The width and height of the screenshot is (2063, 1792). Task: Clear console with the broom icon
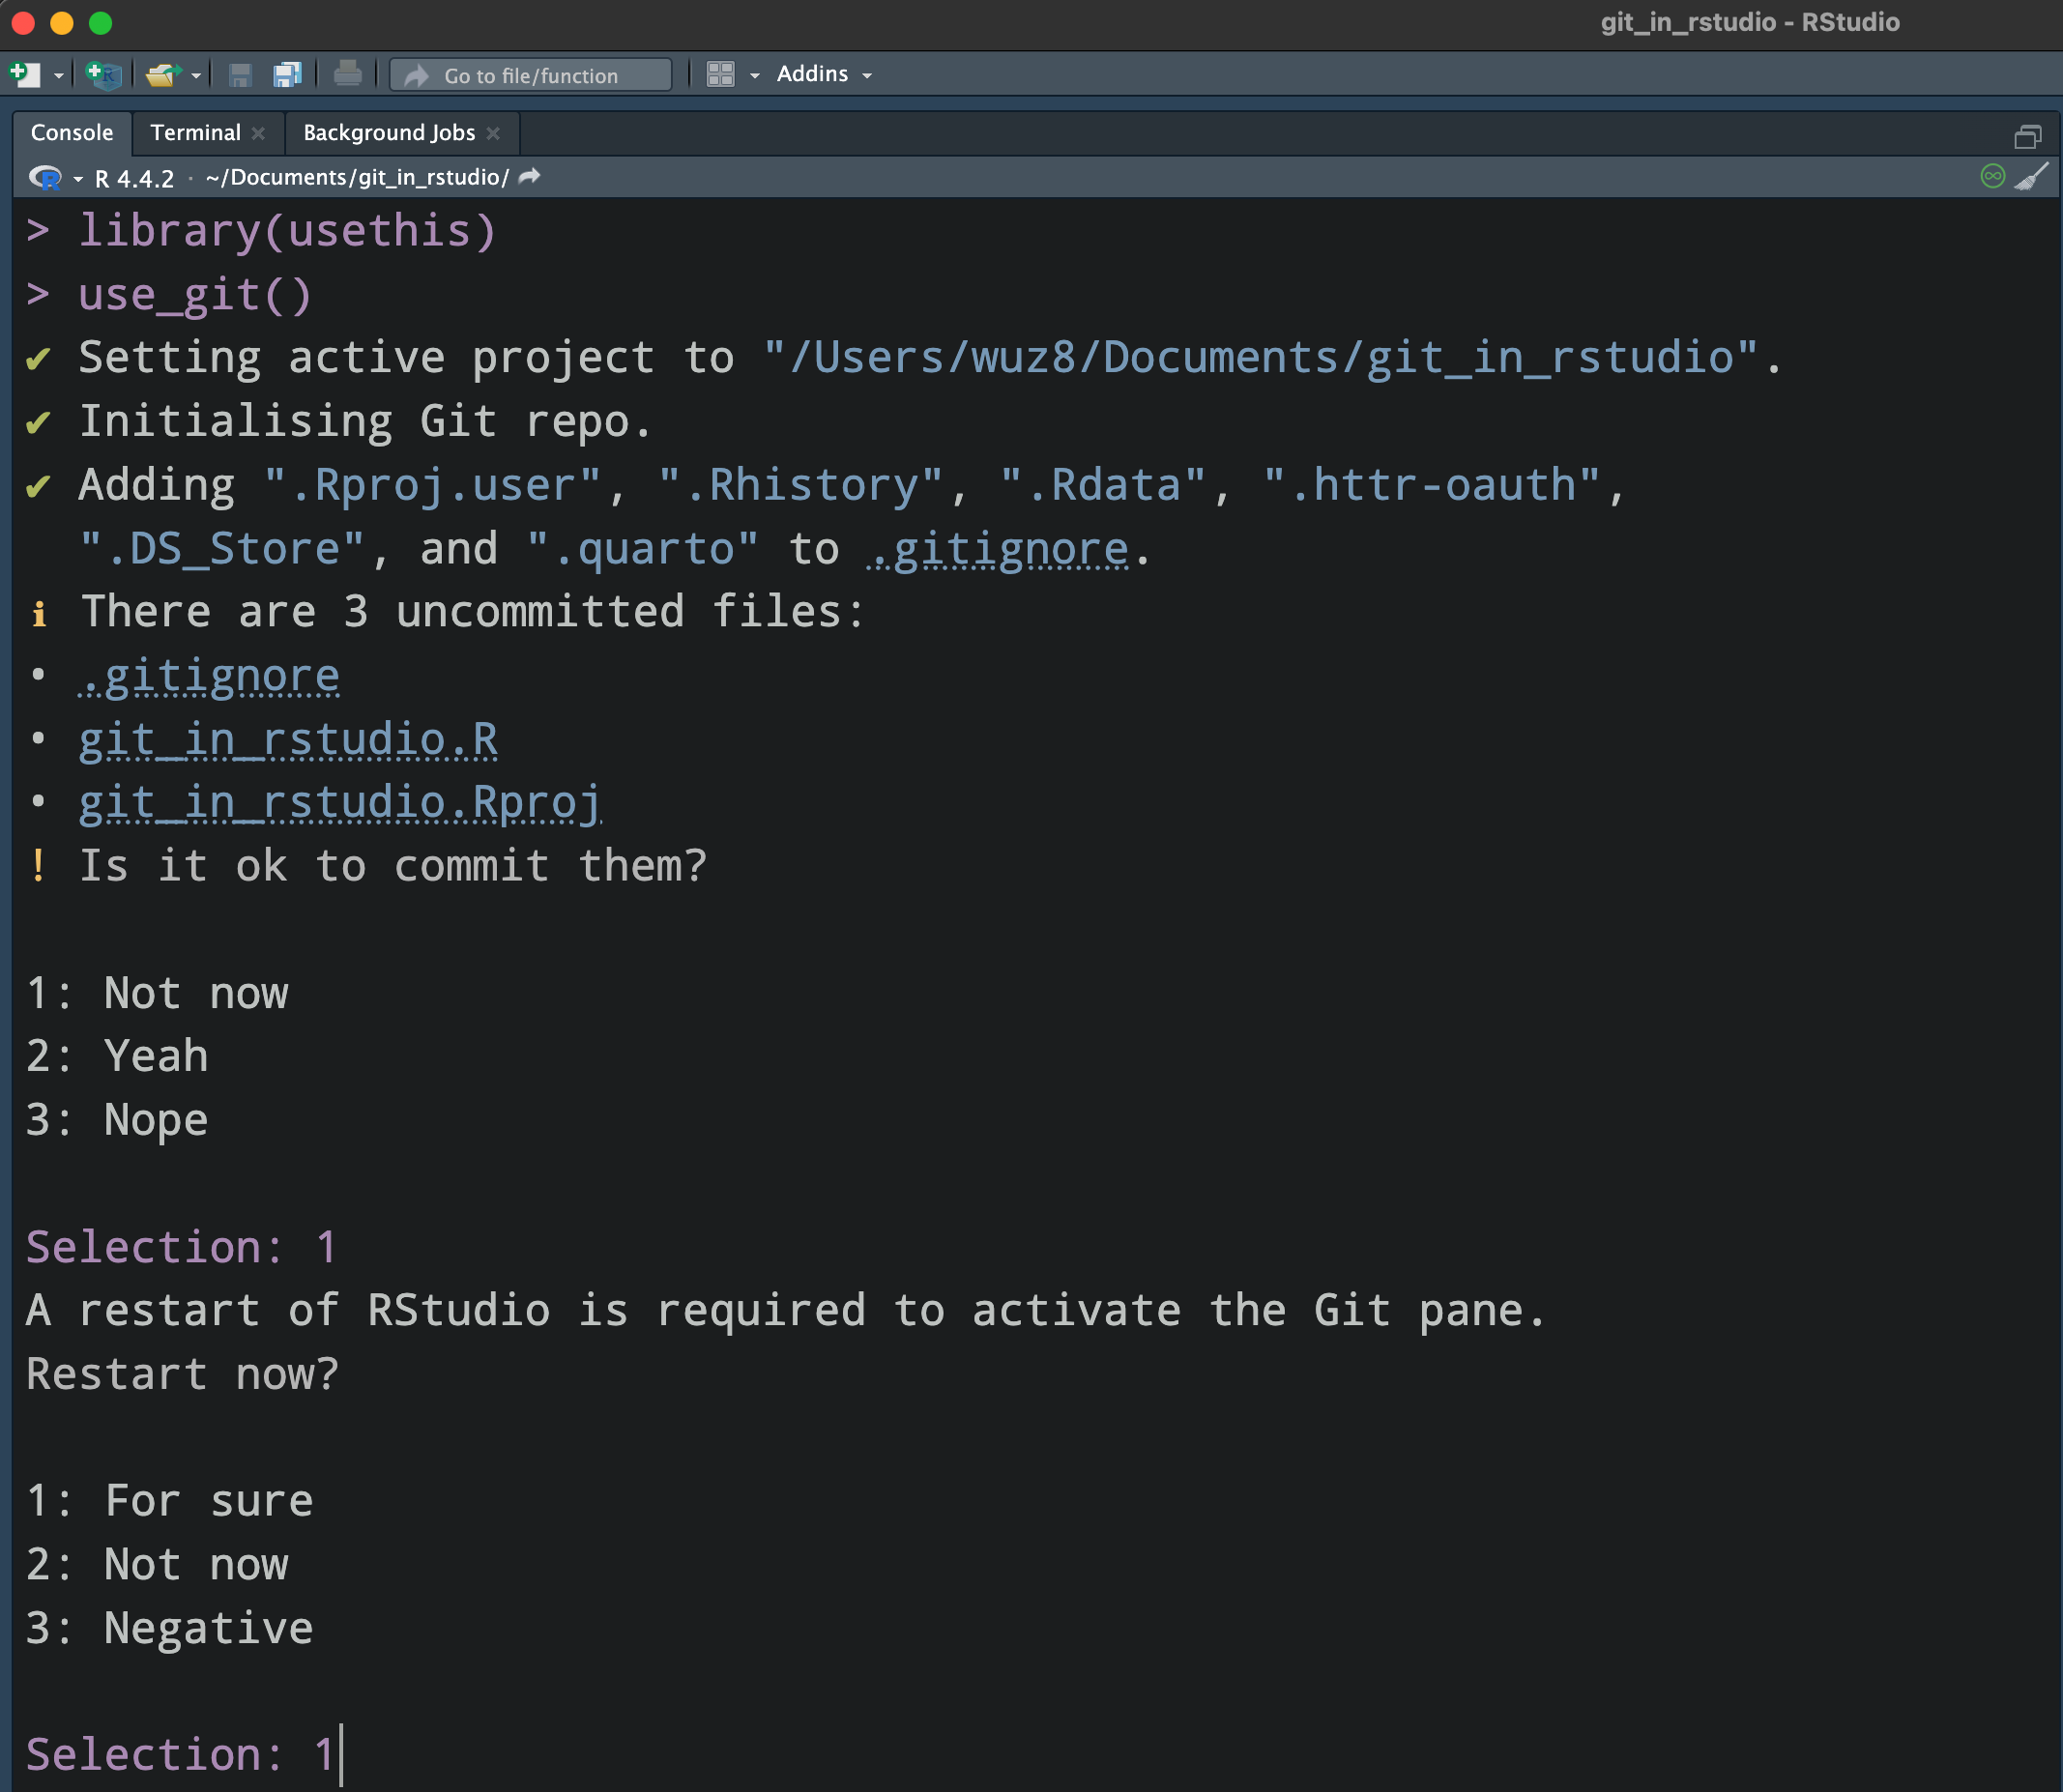2031,177
